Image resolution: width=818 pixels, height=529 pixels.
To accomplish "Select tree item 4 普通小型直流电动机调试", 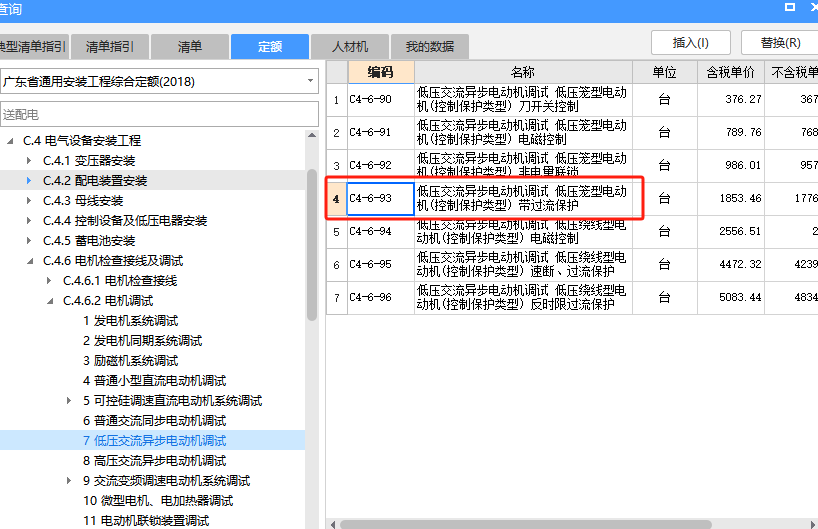I will (x=154, y=381).
